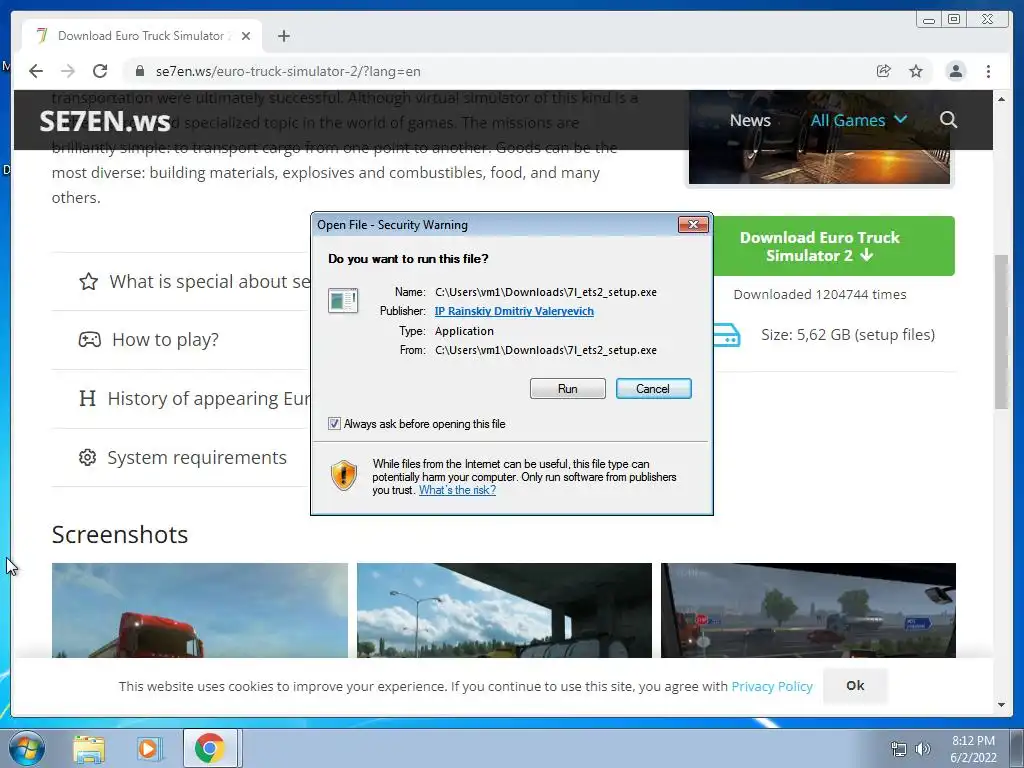
Task: Click the H icon beside History of appearing
Action: coord(87,398)
